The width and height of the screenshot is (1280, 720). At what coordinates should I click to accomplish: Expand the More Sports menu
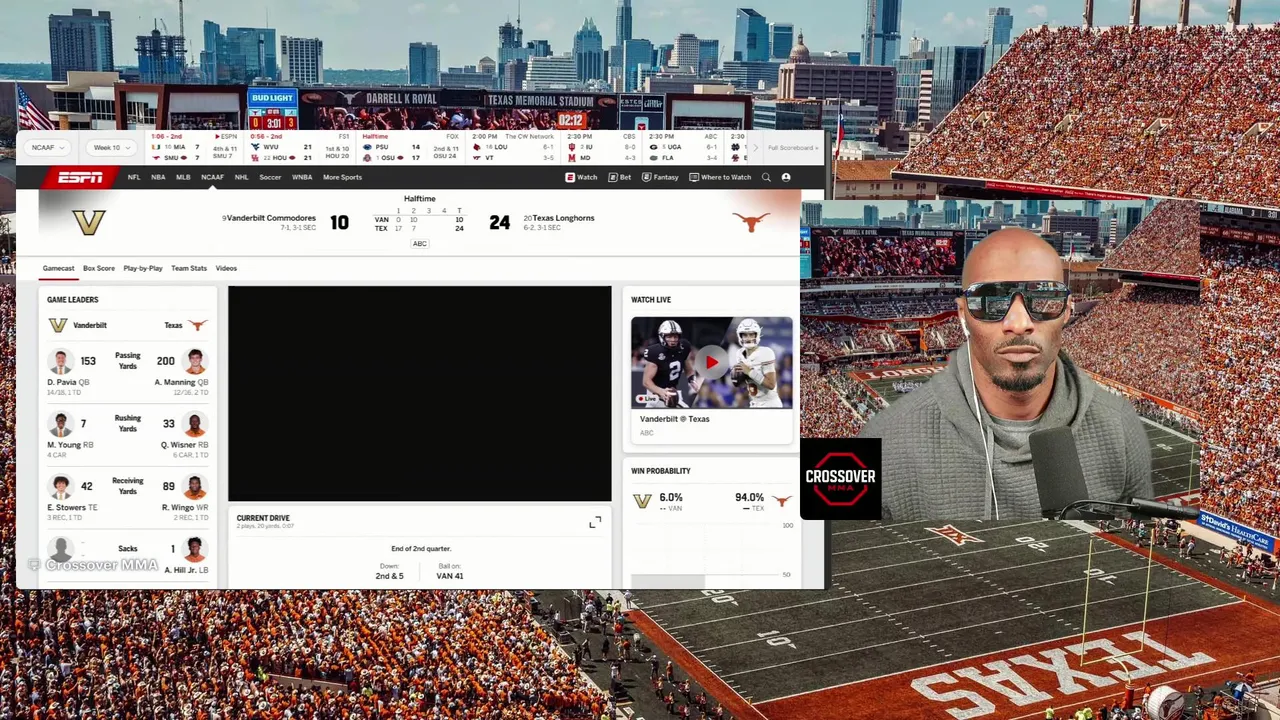[342, 177]
